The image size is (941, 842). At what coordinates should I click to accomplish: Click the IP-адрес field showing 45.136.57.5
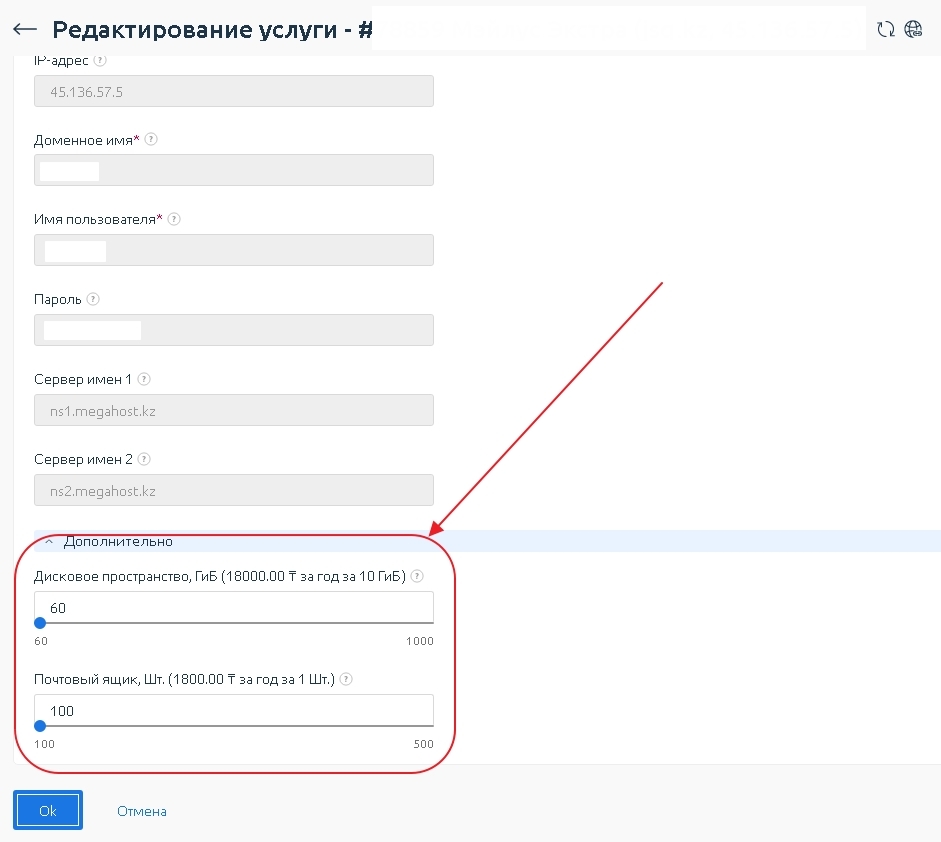click(234, 91)
